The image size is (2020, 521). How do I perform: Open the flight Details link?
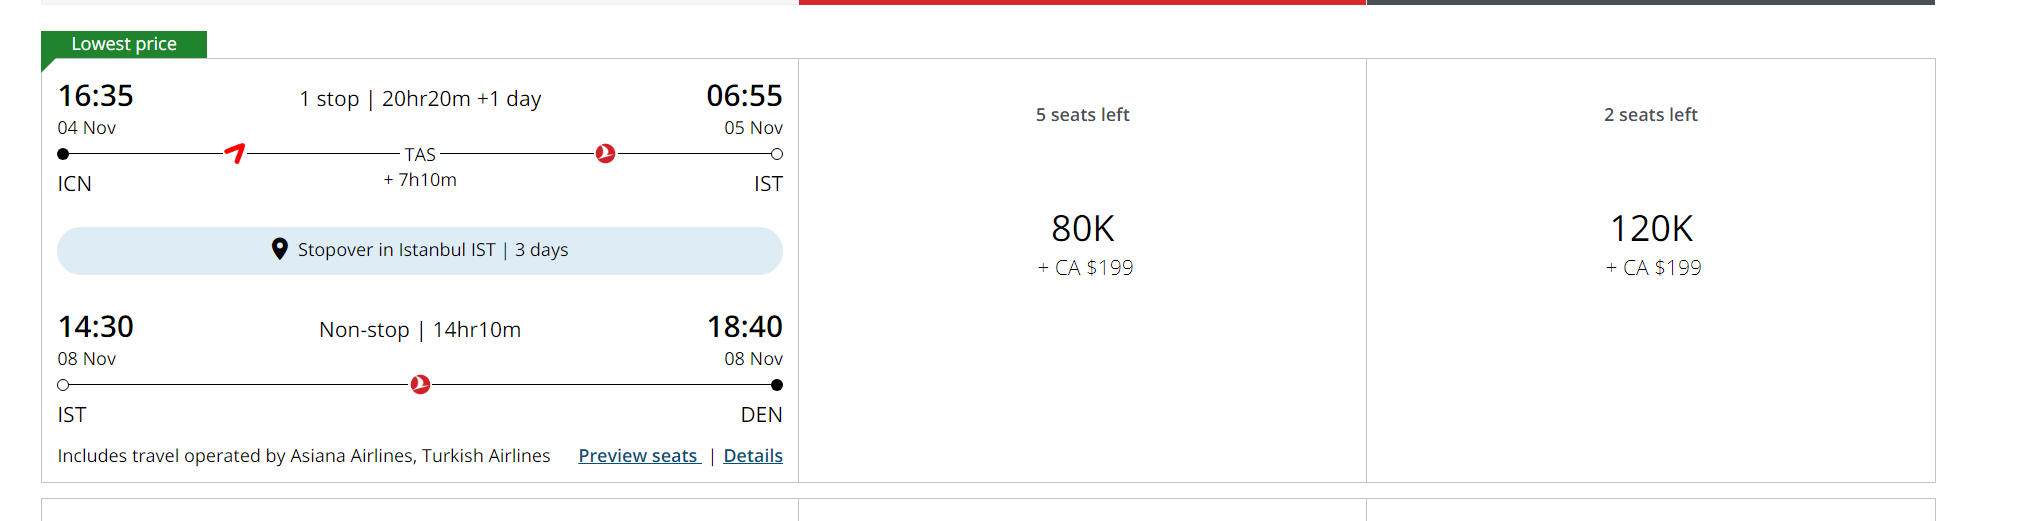[753, 456]
